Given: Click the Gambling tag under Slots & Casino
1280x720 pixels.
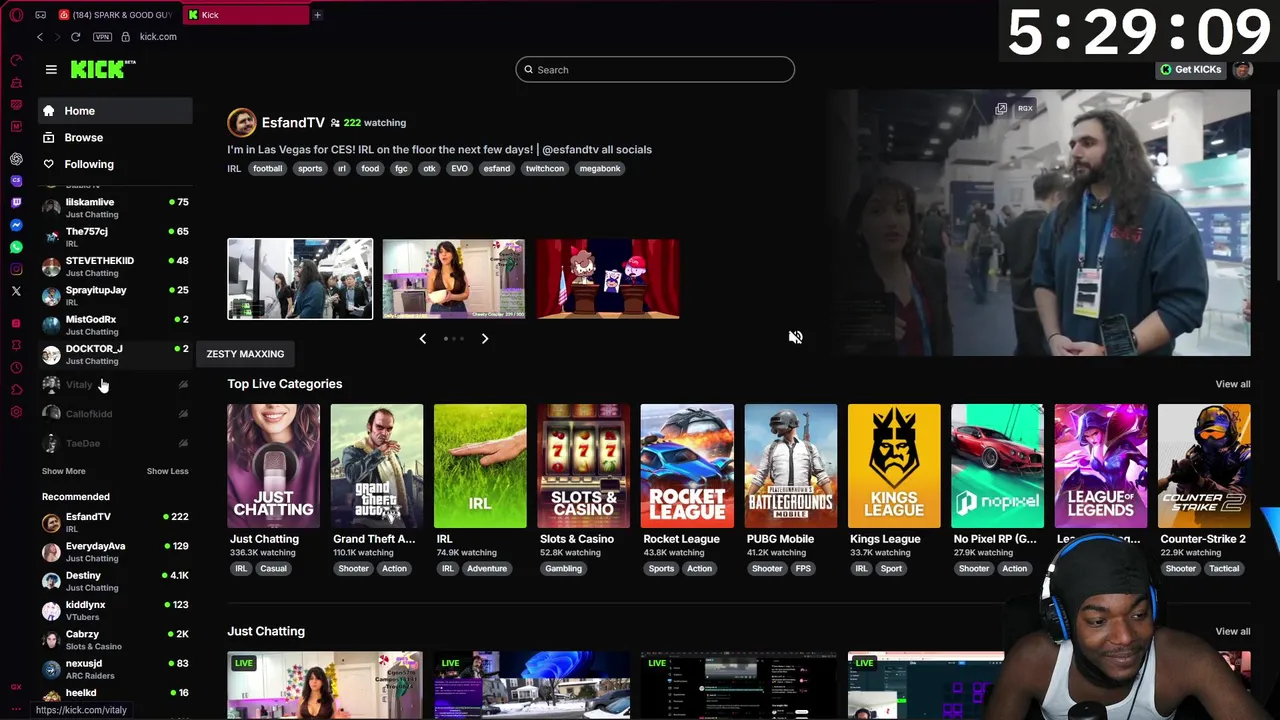Looking at the screenshot, I should tap(563, 569).
